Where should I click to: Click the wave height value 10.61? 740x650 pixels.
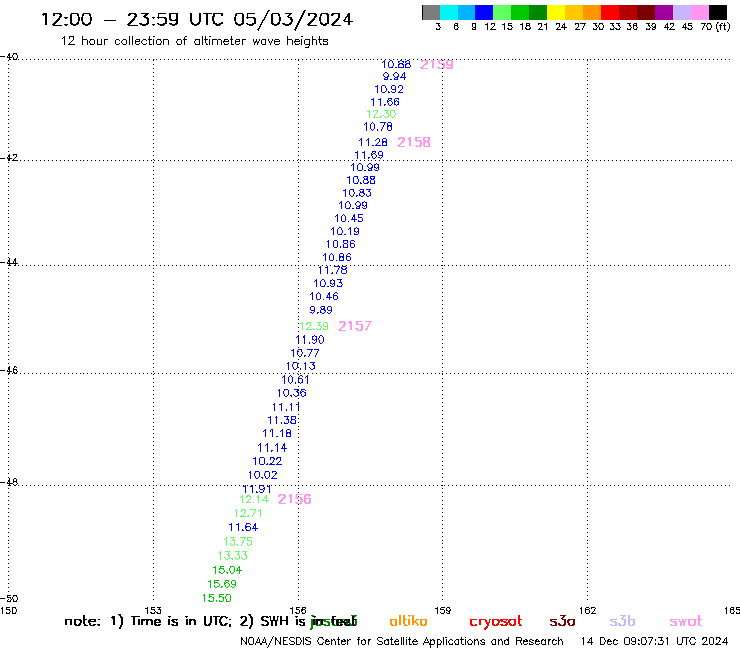[295, 380]
